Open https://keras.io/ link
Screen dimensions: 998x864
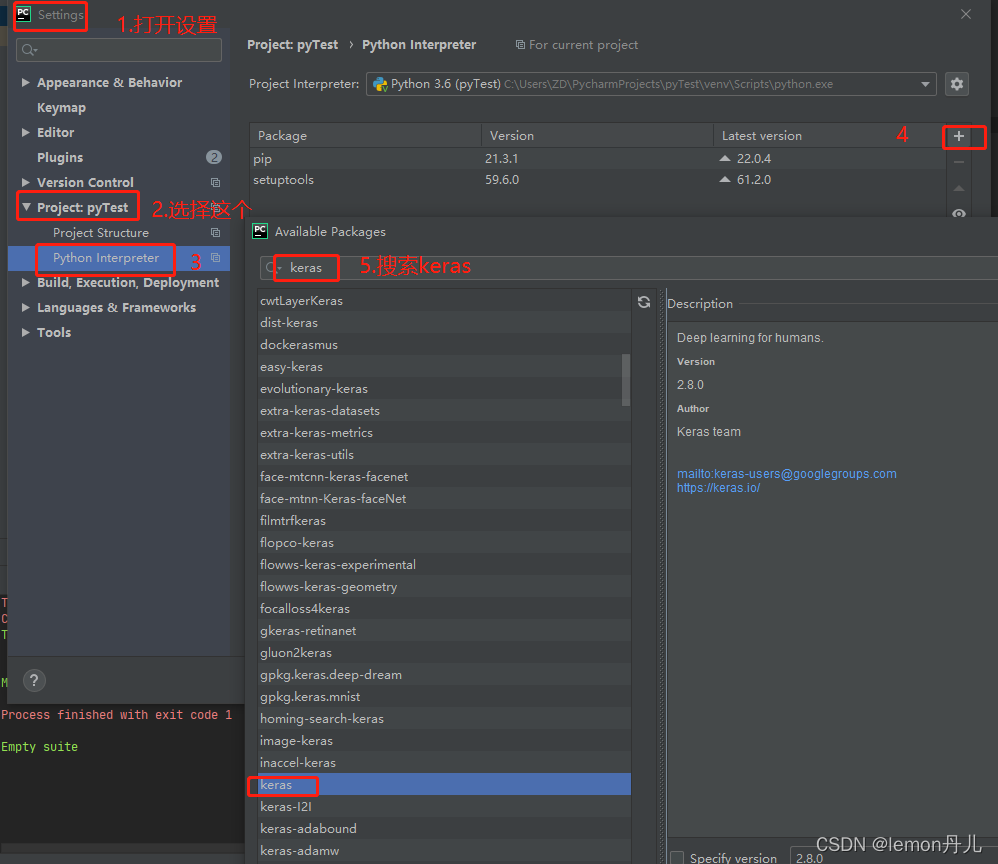719,488
